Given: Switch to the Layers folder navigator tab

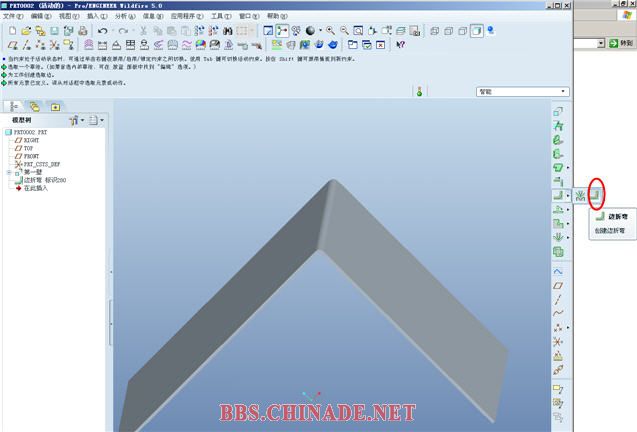Looking at the screenshot, I should 35,106.
